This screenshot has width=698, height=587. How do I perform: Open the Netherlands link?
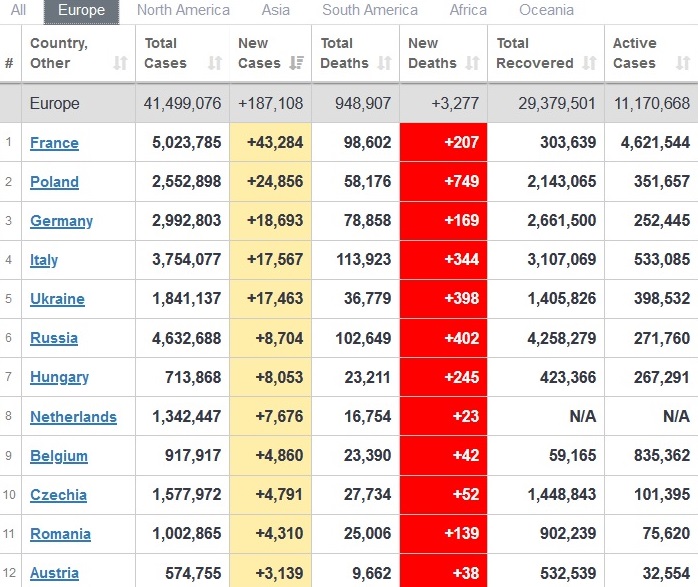(x=73, y=417)
